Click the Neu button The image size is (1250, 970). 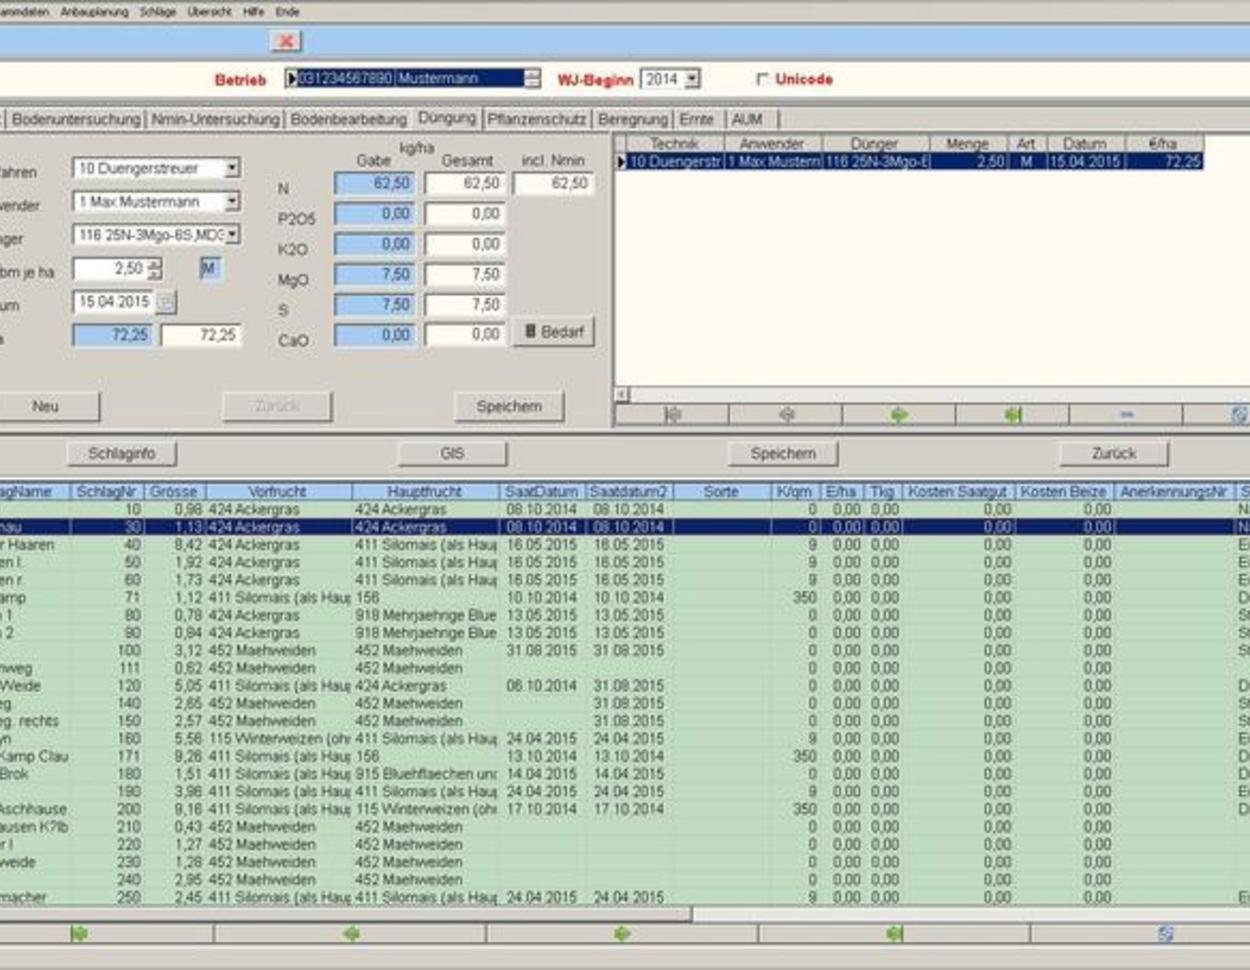click(x=46, y=407)
